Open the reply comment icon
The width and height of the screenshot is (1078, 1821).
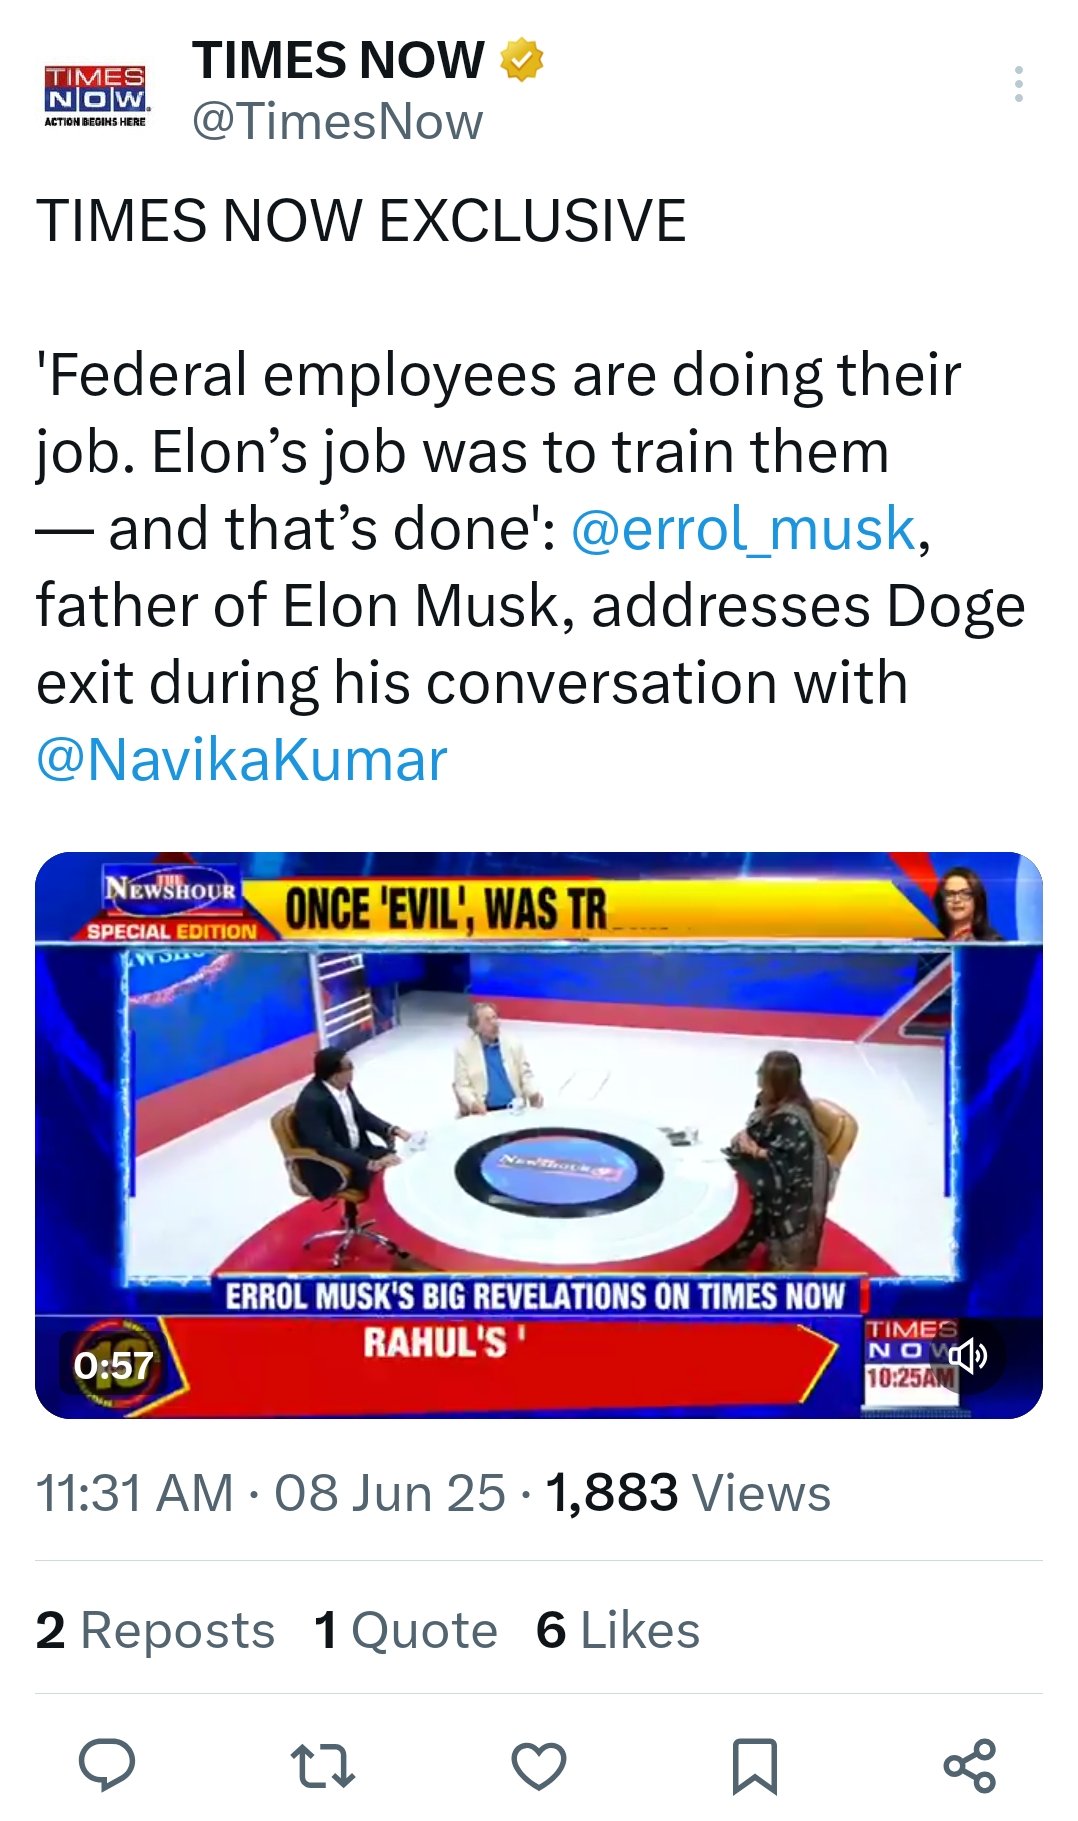point(107,1764)
